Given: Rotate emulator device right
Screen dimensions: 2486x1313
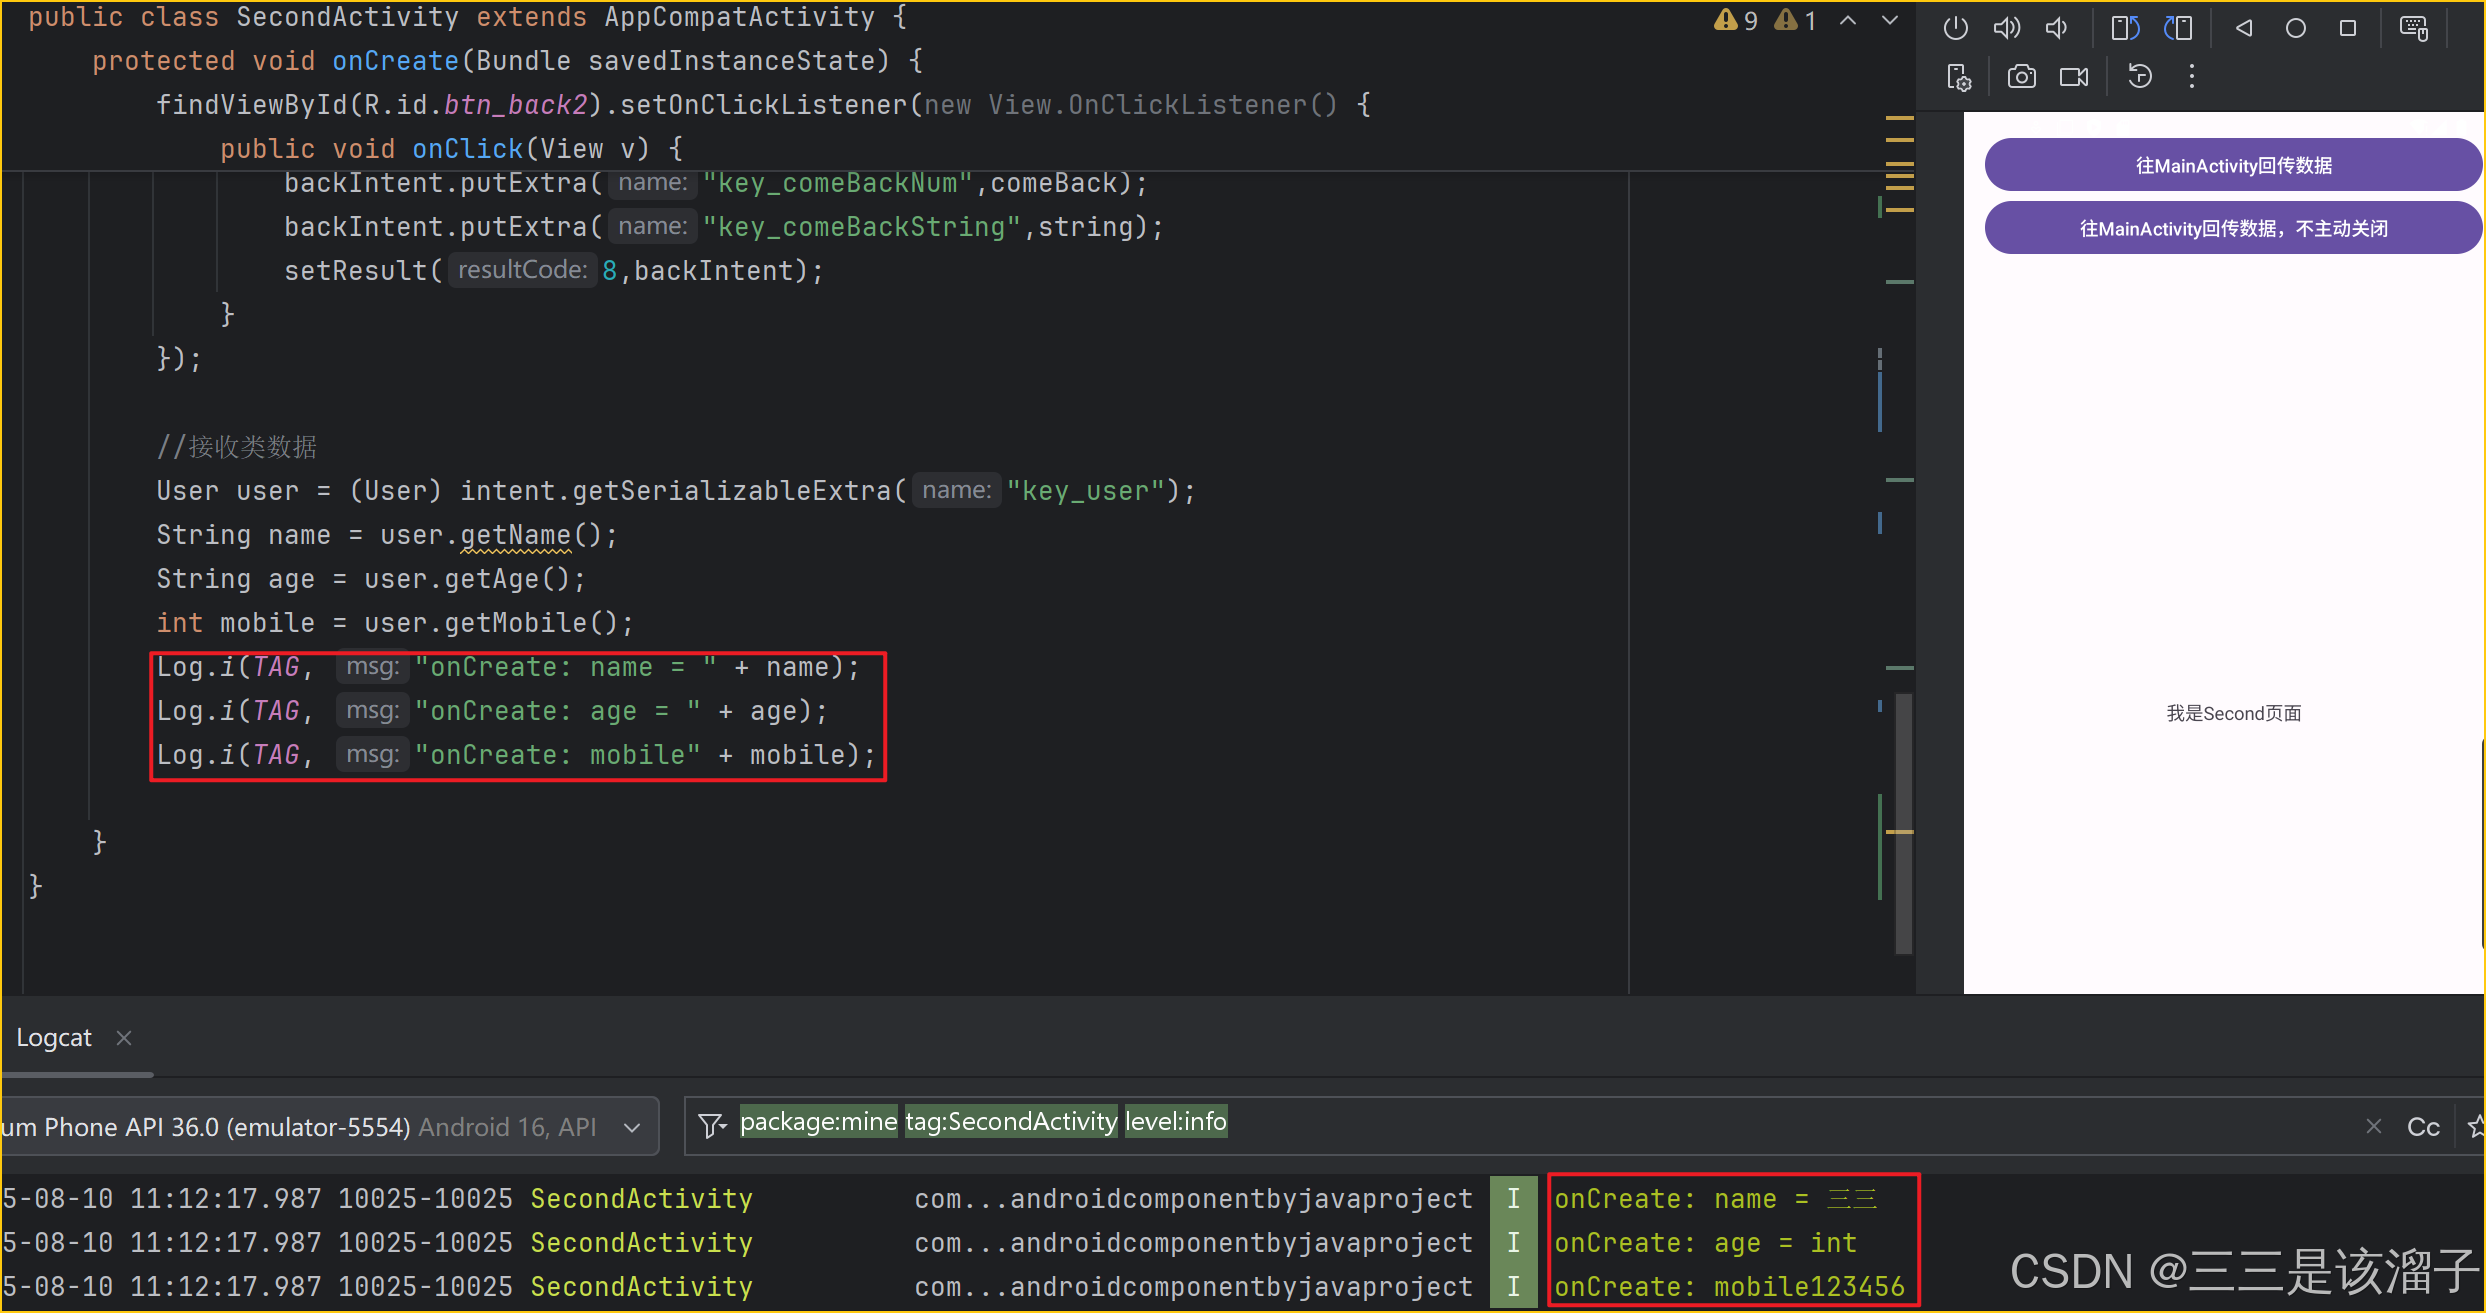Looking at the screenshot, I should pyautogui.click(x=2178, y=28).
